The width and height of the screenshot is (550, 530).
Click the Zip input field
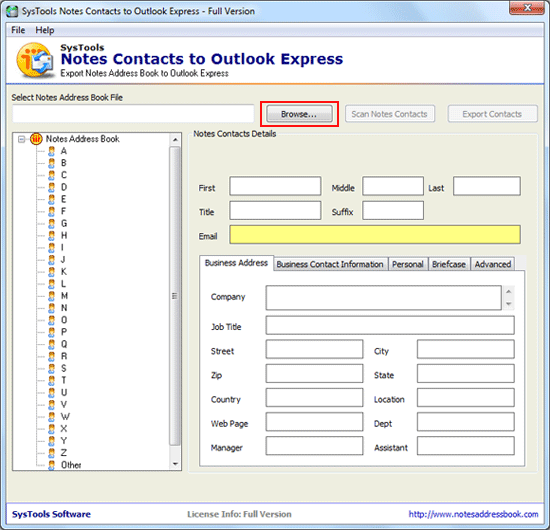[314, 374]
